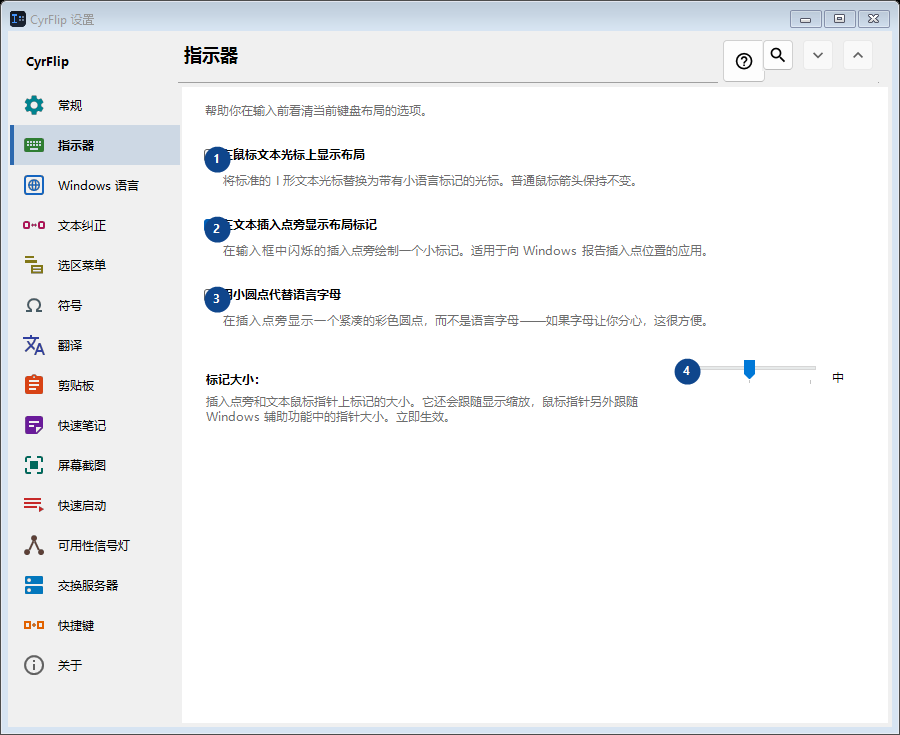The height and width of the screenshot is (735, 900).
Task: Click the slider value text 中
Action: pyautogui.click(x=838, y=378)
